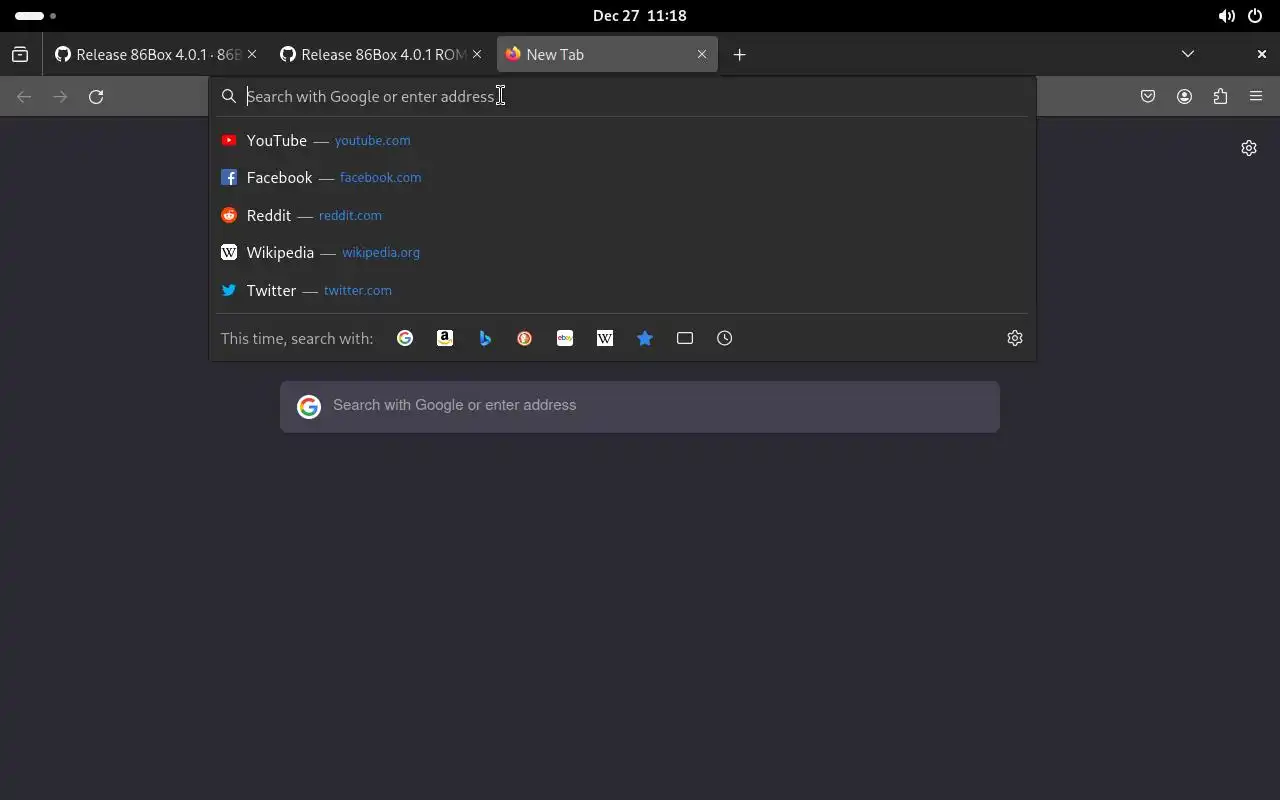This screenshot has width=1280, height=800.
Task: Expand the list all tabs chevron
Action: click(x=1188, y=54)
